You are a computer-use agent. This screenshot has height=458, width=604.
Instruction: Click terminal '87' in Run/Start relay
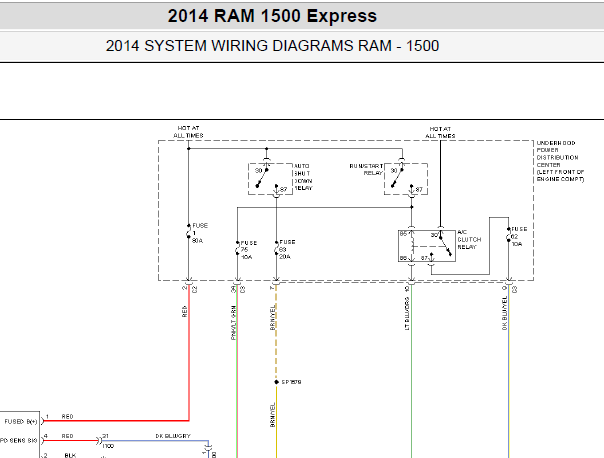[x=419, y=190]
